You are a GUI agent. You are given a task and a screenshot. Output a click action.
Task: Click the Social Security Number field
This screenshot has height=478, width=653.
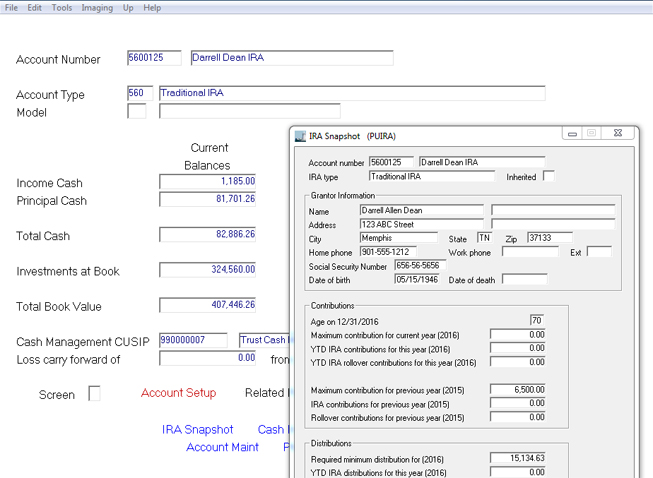421,265
